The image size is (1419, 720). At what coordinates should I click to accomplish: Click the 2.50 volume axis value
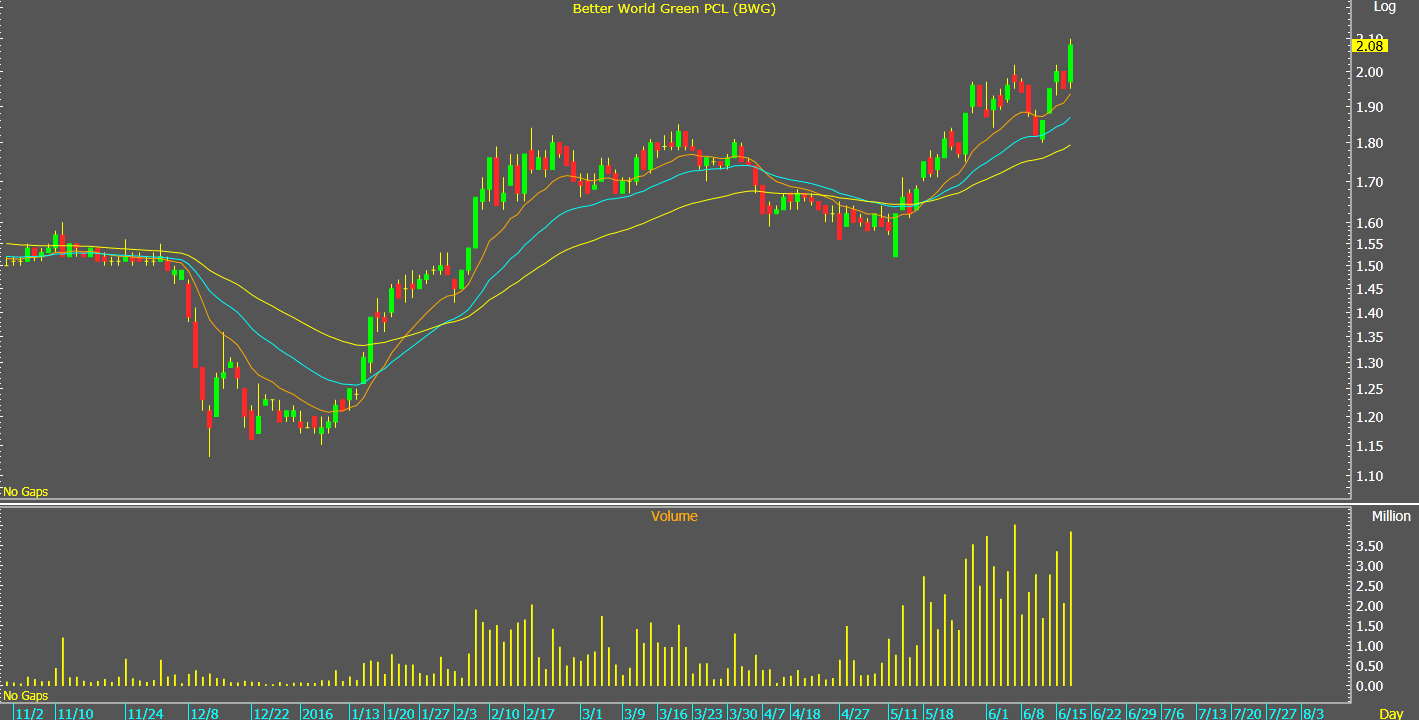click(x=1370, y=586)
